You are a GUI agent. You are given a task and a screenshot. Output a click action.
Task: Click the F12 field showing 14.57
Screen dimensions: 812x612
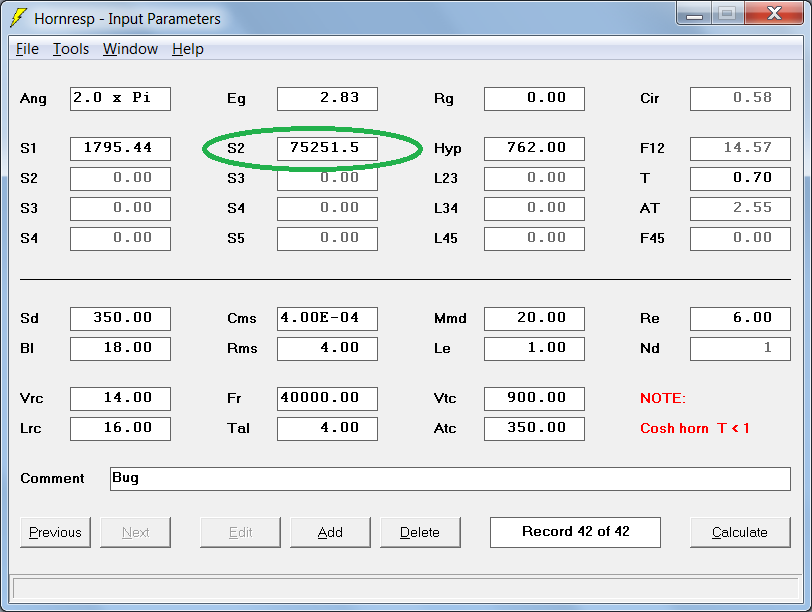click(x=740, y=149)
